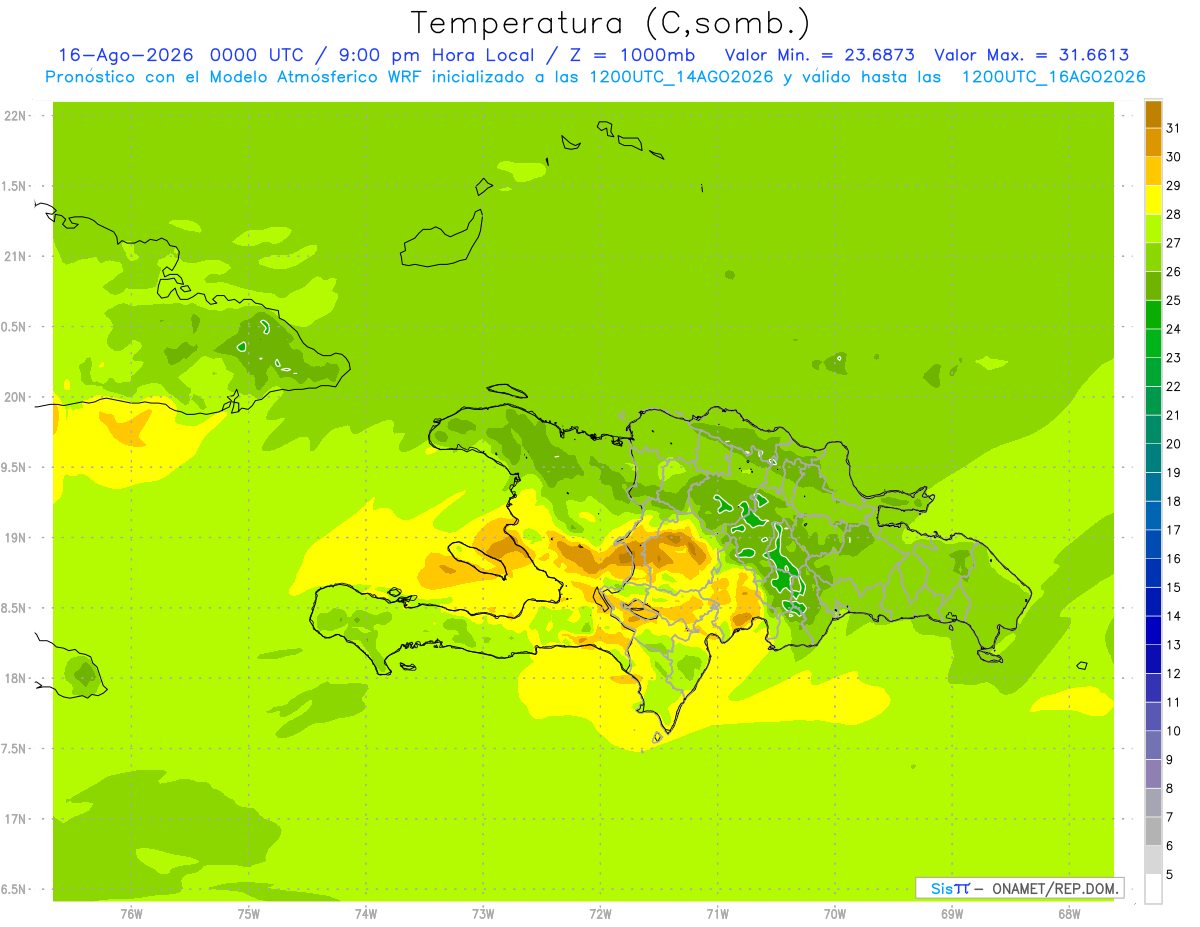Click the color bar label '26'
The image size is (1200, 927).
point(1174,272)
